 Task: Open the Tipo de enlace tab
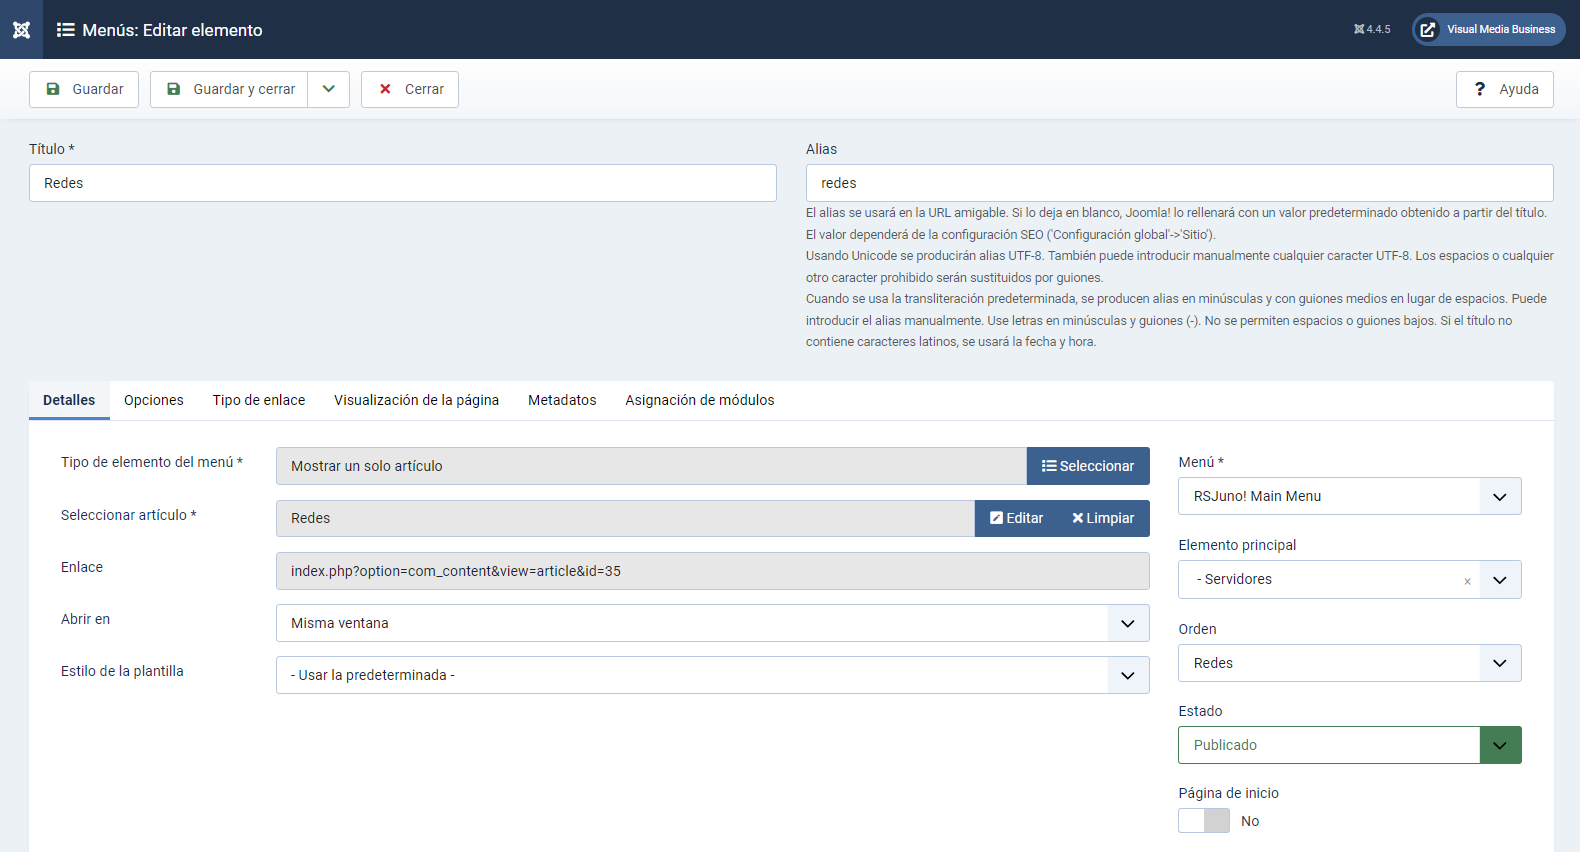[x=259, y=400]
